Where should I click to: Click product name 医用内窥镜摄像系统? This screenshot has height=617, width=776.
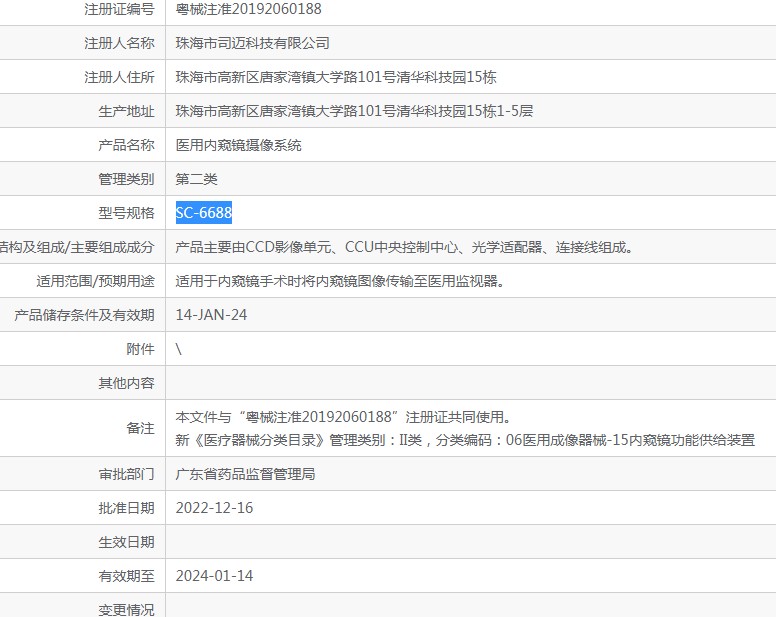pos(239,145)
